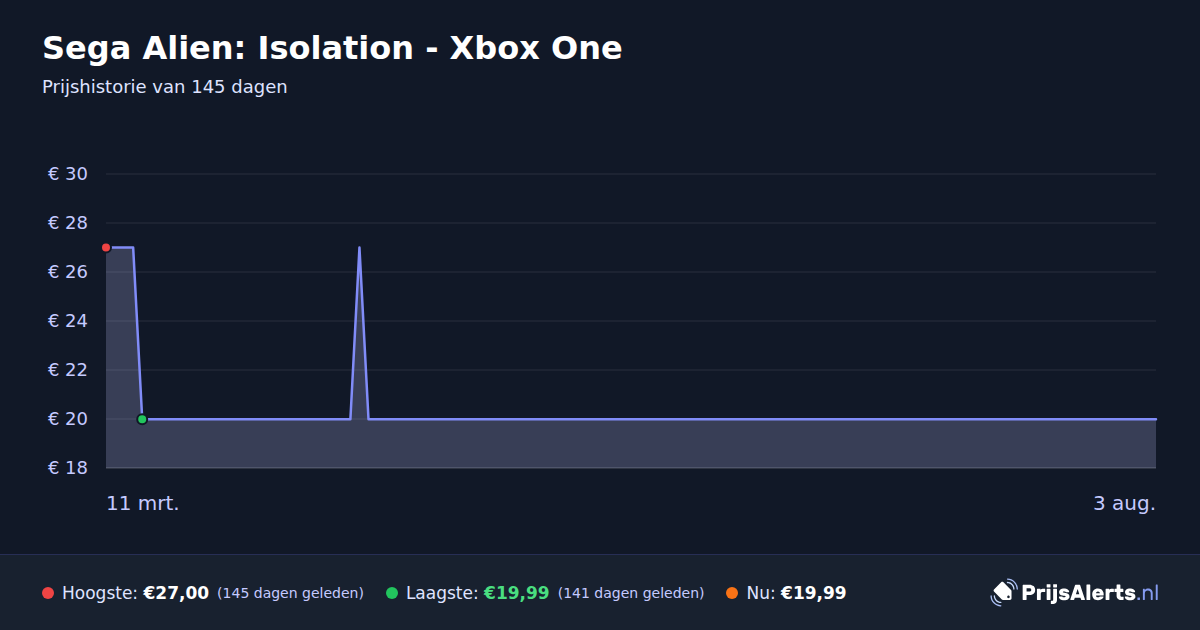This screenshot has height=630, width=1200.
Task: Click the green €19,99 lowest price value
Action: [516, 593]
